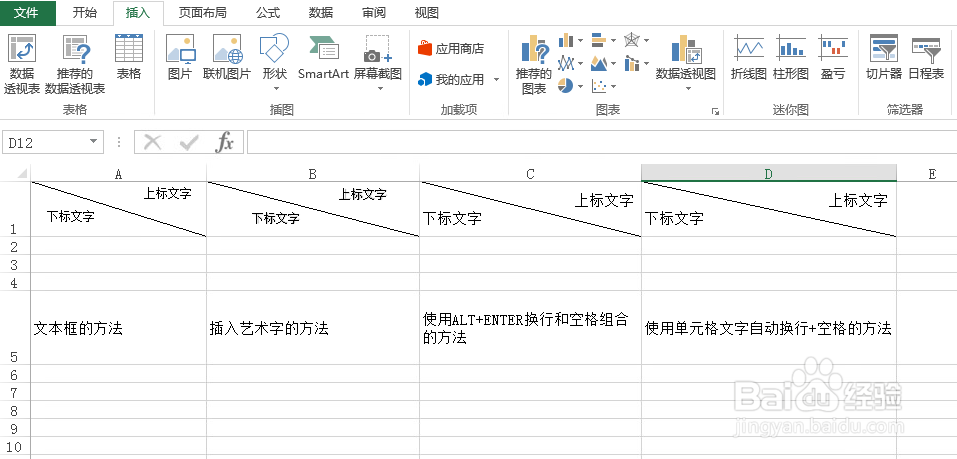
Task: Open Recommended Charts (推荐的图表)
Action: [533, 64]
